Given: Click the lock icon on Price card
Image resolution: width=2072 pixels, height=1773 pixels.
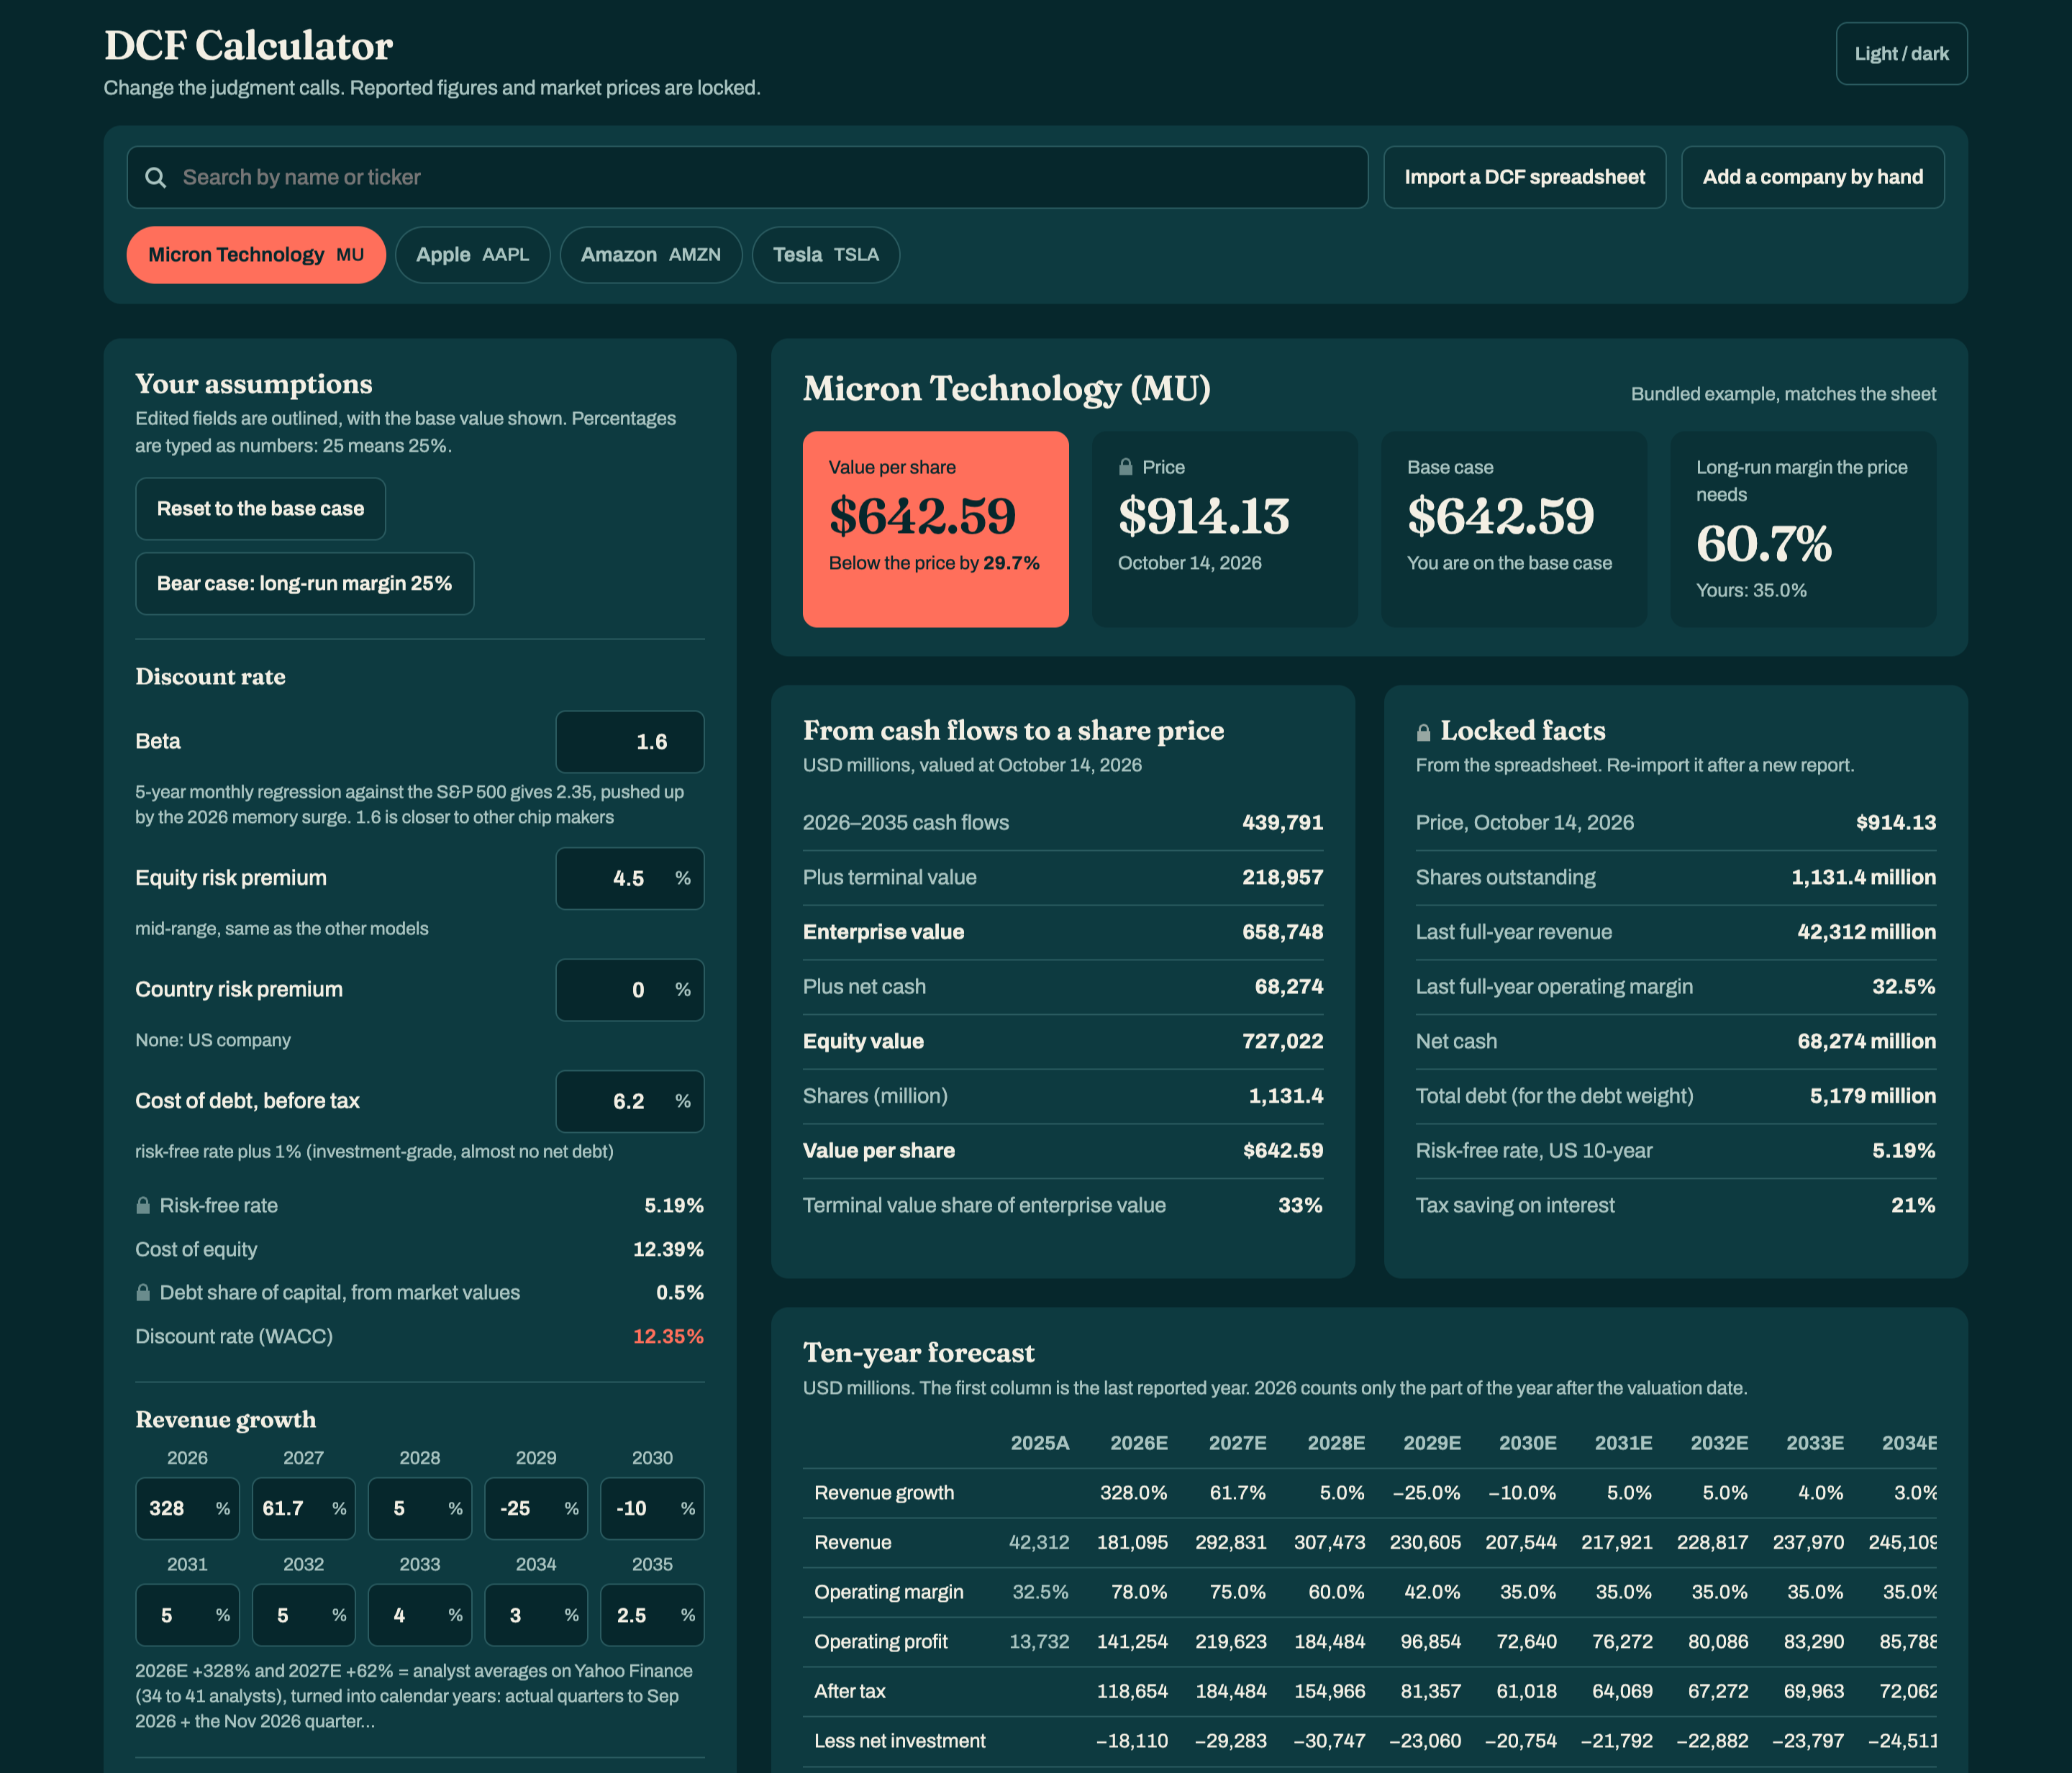Looking at the screenshot, I should coord(1126,467).
